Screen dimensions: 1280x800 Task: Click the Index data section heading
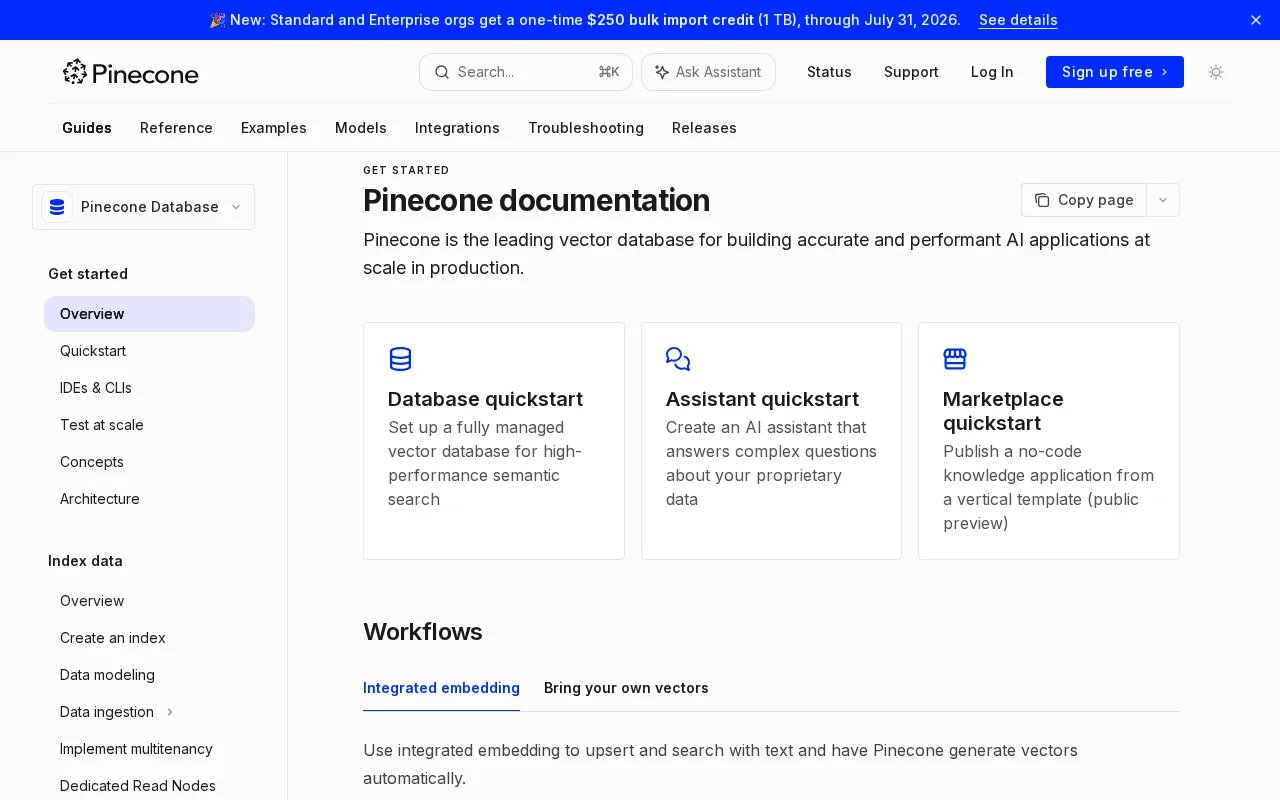(85, 561)
